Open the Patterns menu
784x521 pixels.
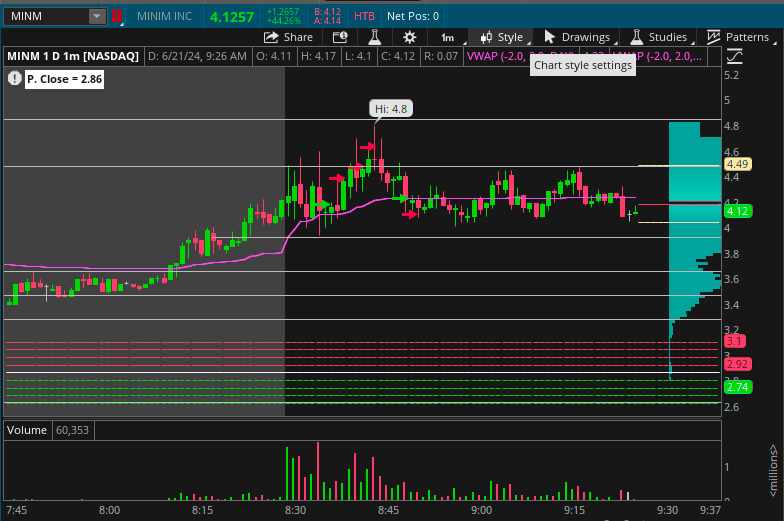point(738,37)
